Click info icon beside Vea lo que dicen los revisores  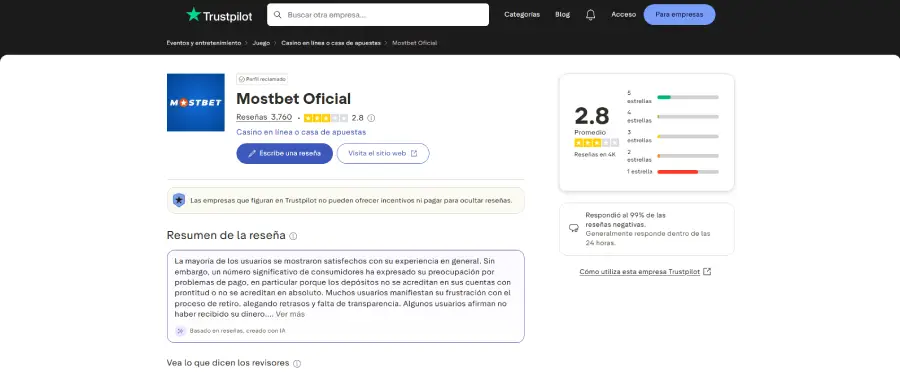click(297, 363)
